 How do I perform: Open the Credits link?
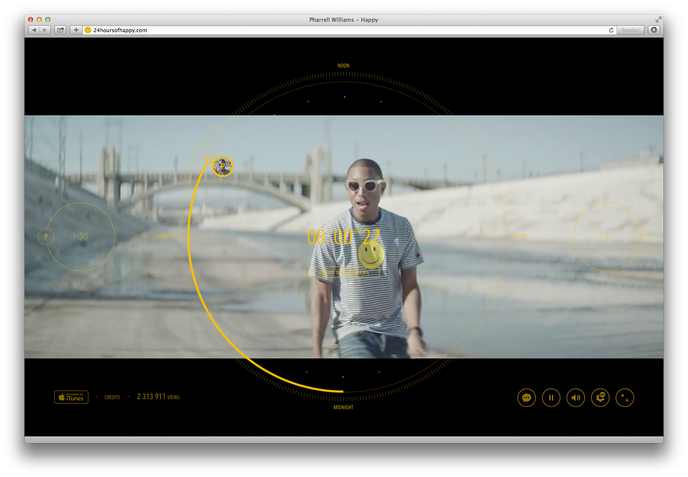tap(112, 398)
